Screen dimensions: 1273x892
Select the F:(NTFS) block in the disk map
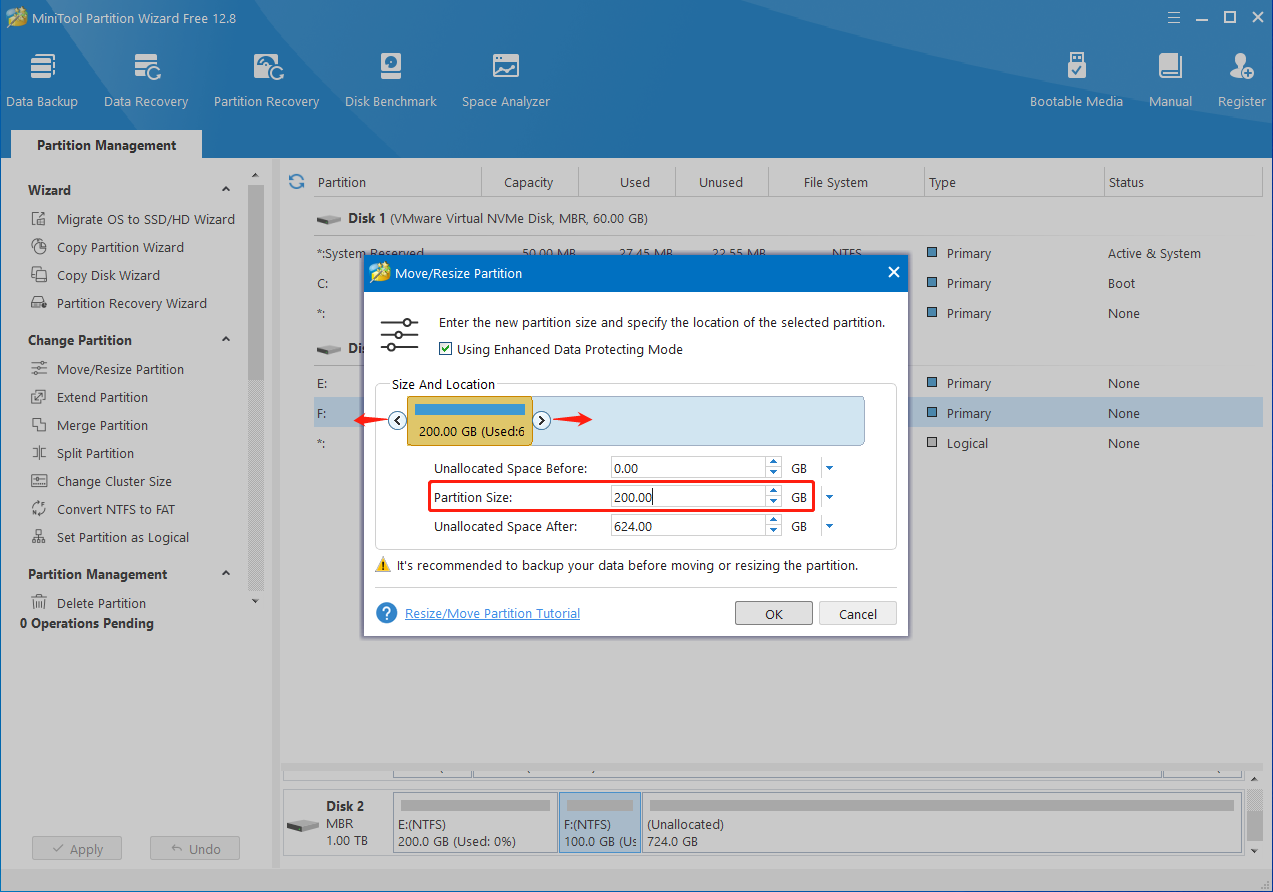point(600,823)
